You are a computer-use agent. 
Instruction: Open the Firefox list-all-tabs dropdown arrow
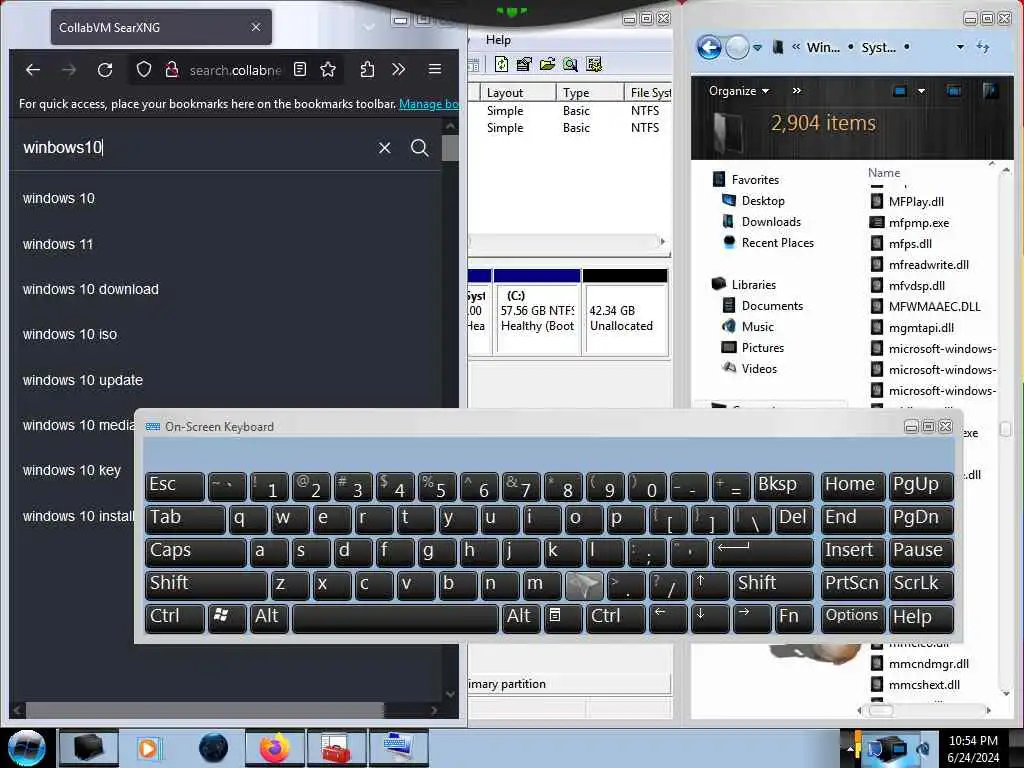pos(369,27)
